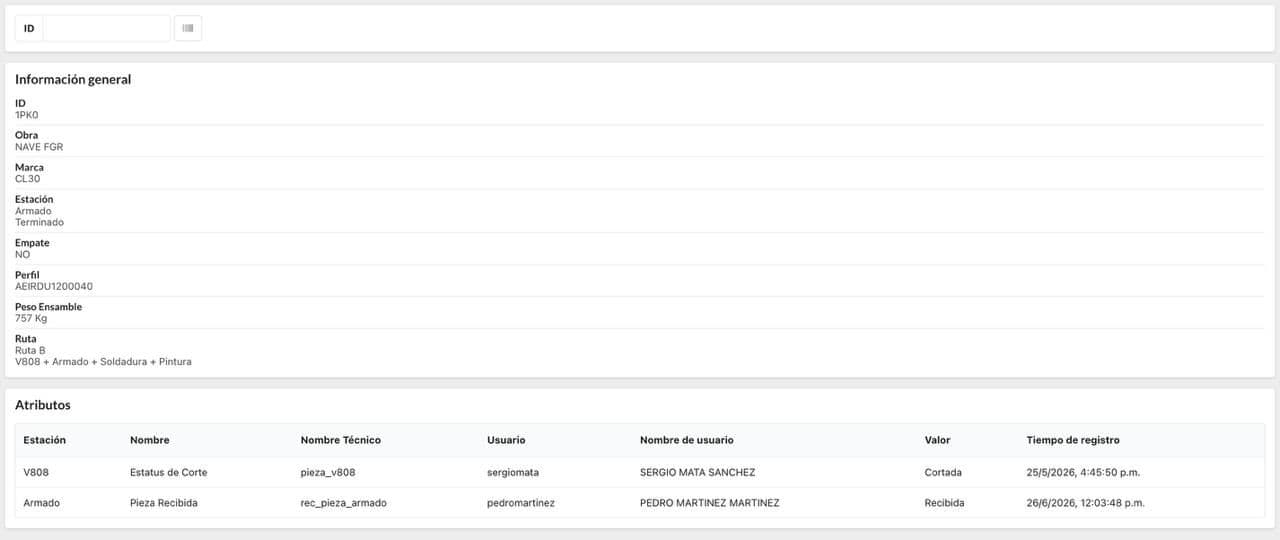Click the Empate field label
1280x540 pixels.
coord(32,243)
